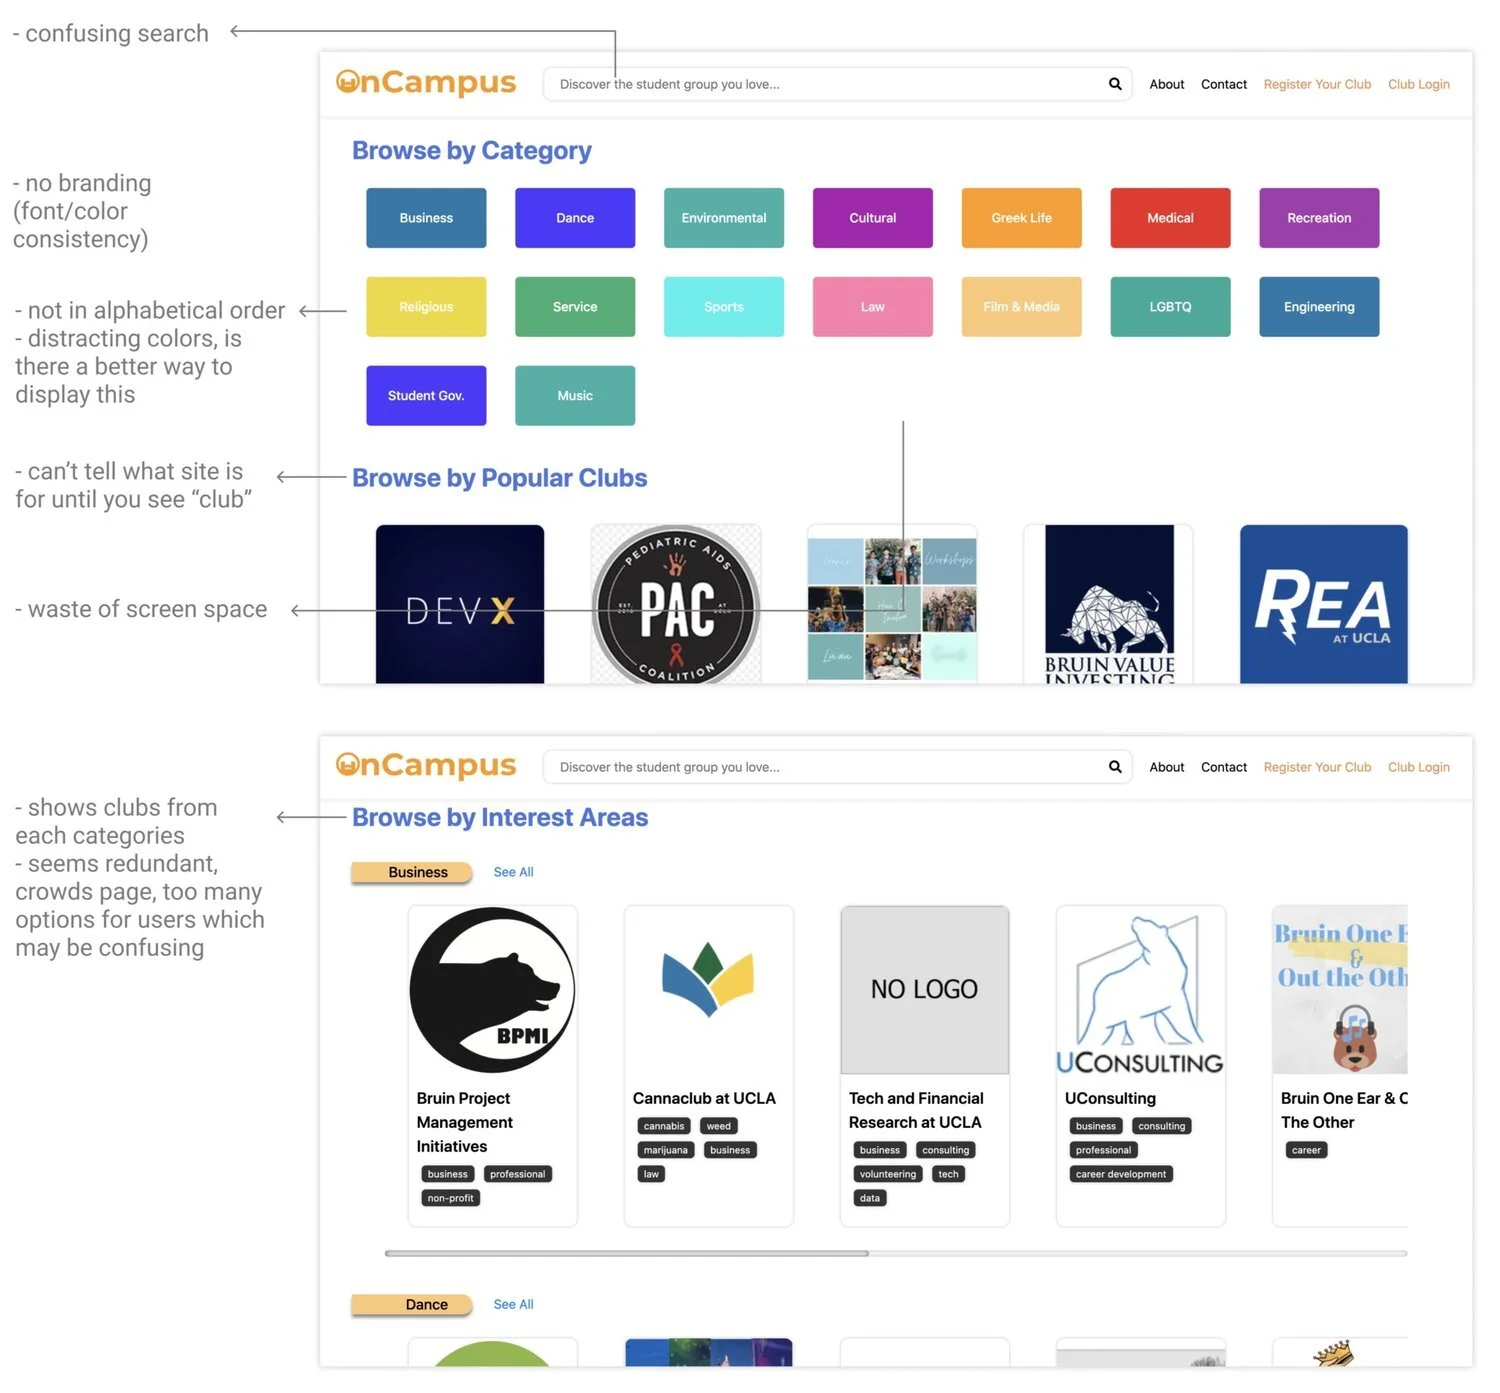Open the UConsulting bear logo image
This screenshot has height=1393, width=1500.
point(1141,990)
